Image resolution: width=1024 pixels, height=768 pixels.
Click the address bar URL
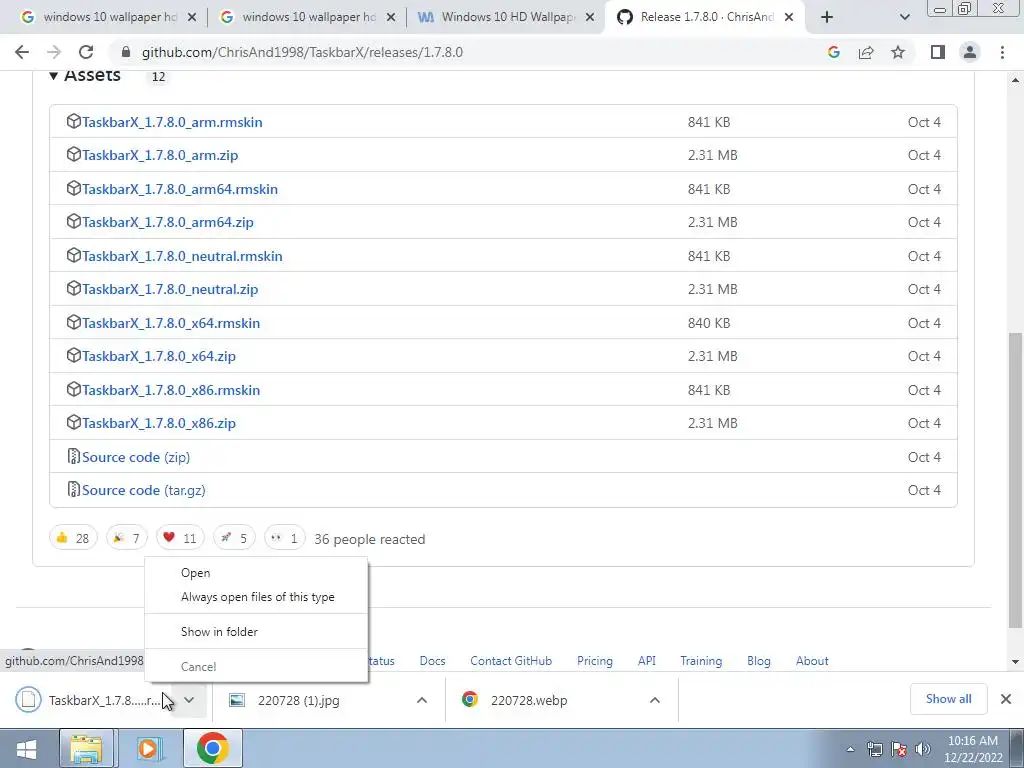302,52
